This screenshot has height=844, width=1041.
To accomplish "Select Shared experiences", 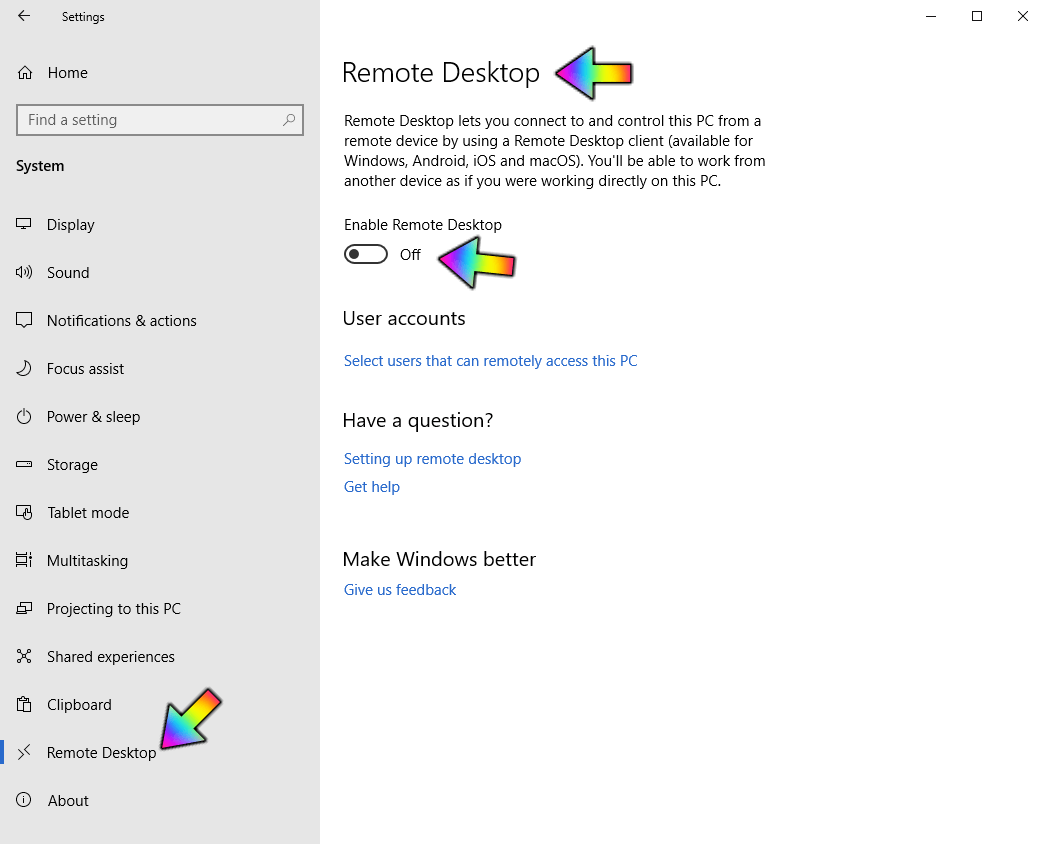I will [x=159, y=656].
